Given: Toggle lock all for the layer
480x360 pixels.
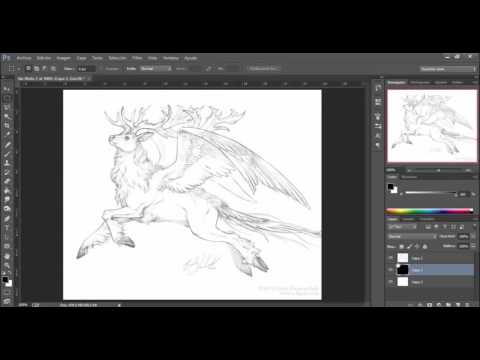Looking at the screenshot, I should coord(425,247).
